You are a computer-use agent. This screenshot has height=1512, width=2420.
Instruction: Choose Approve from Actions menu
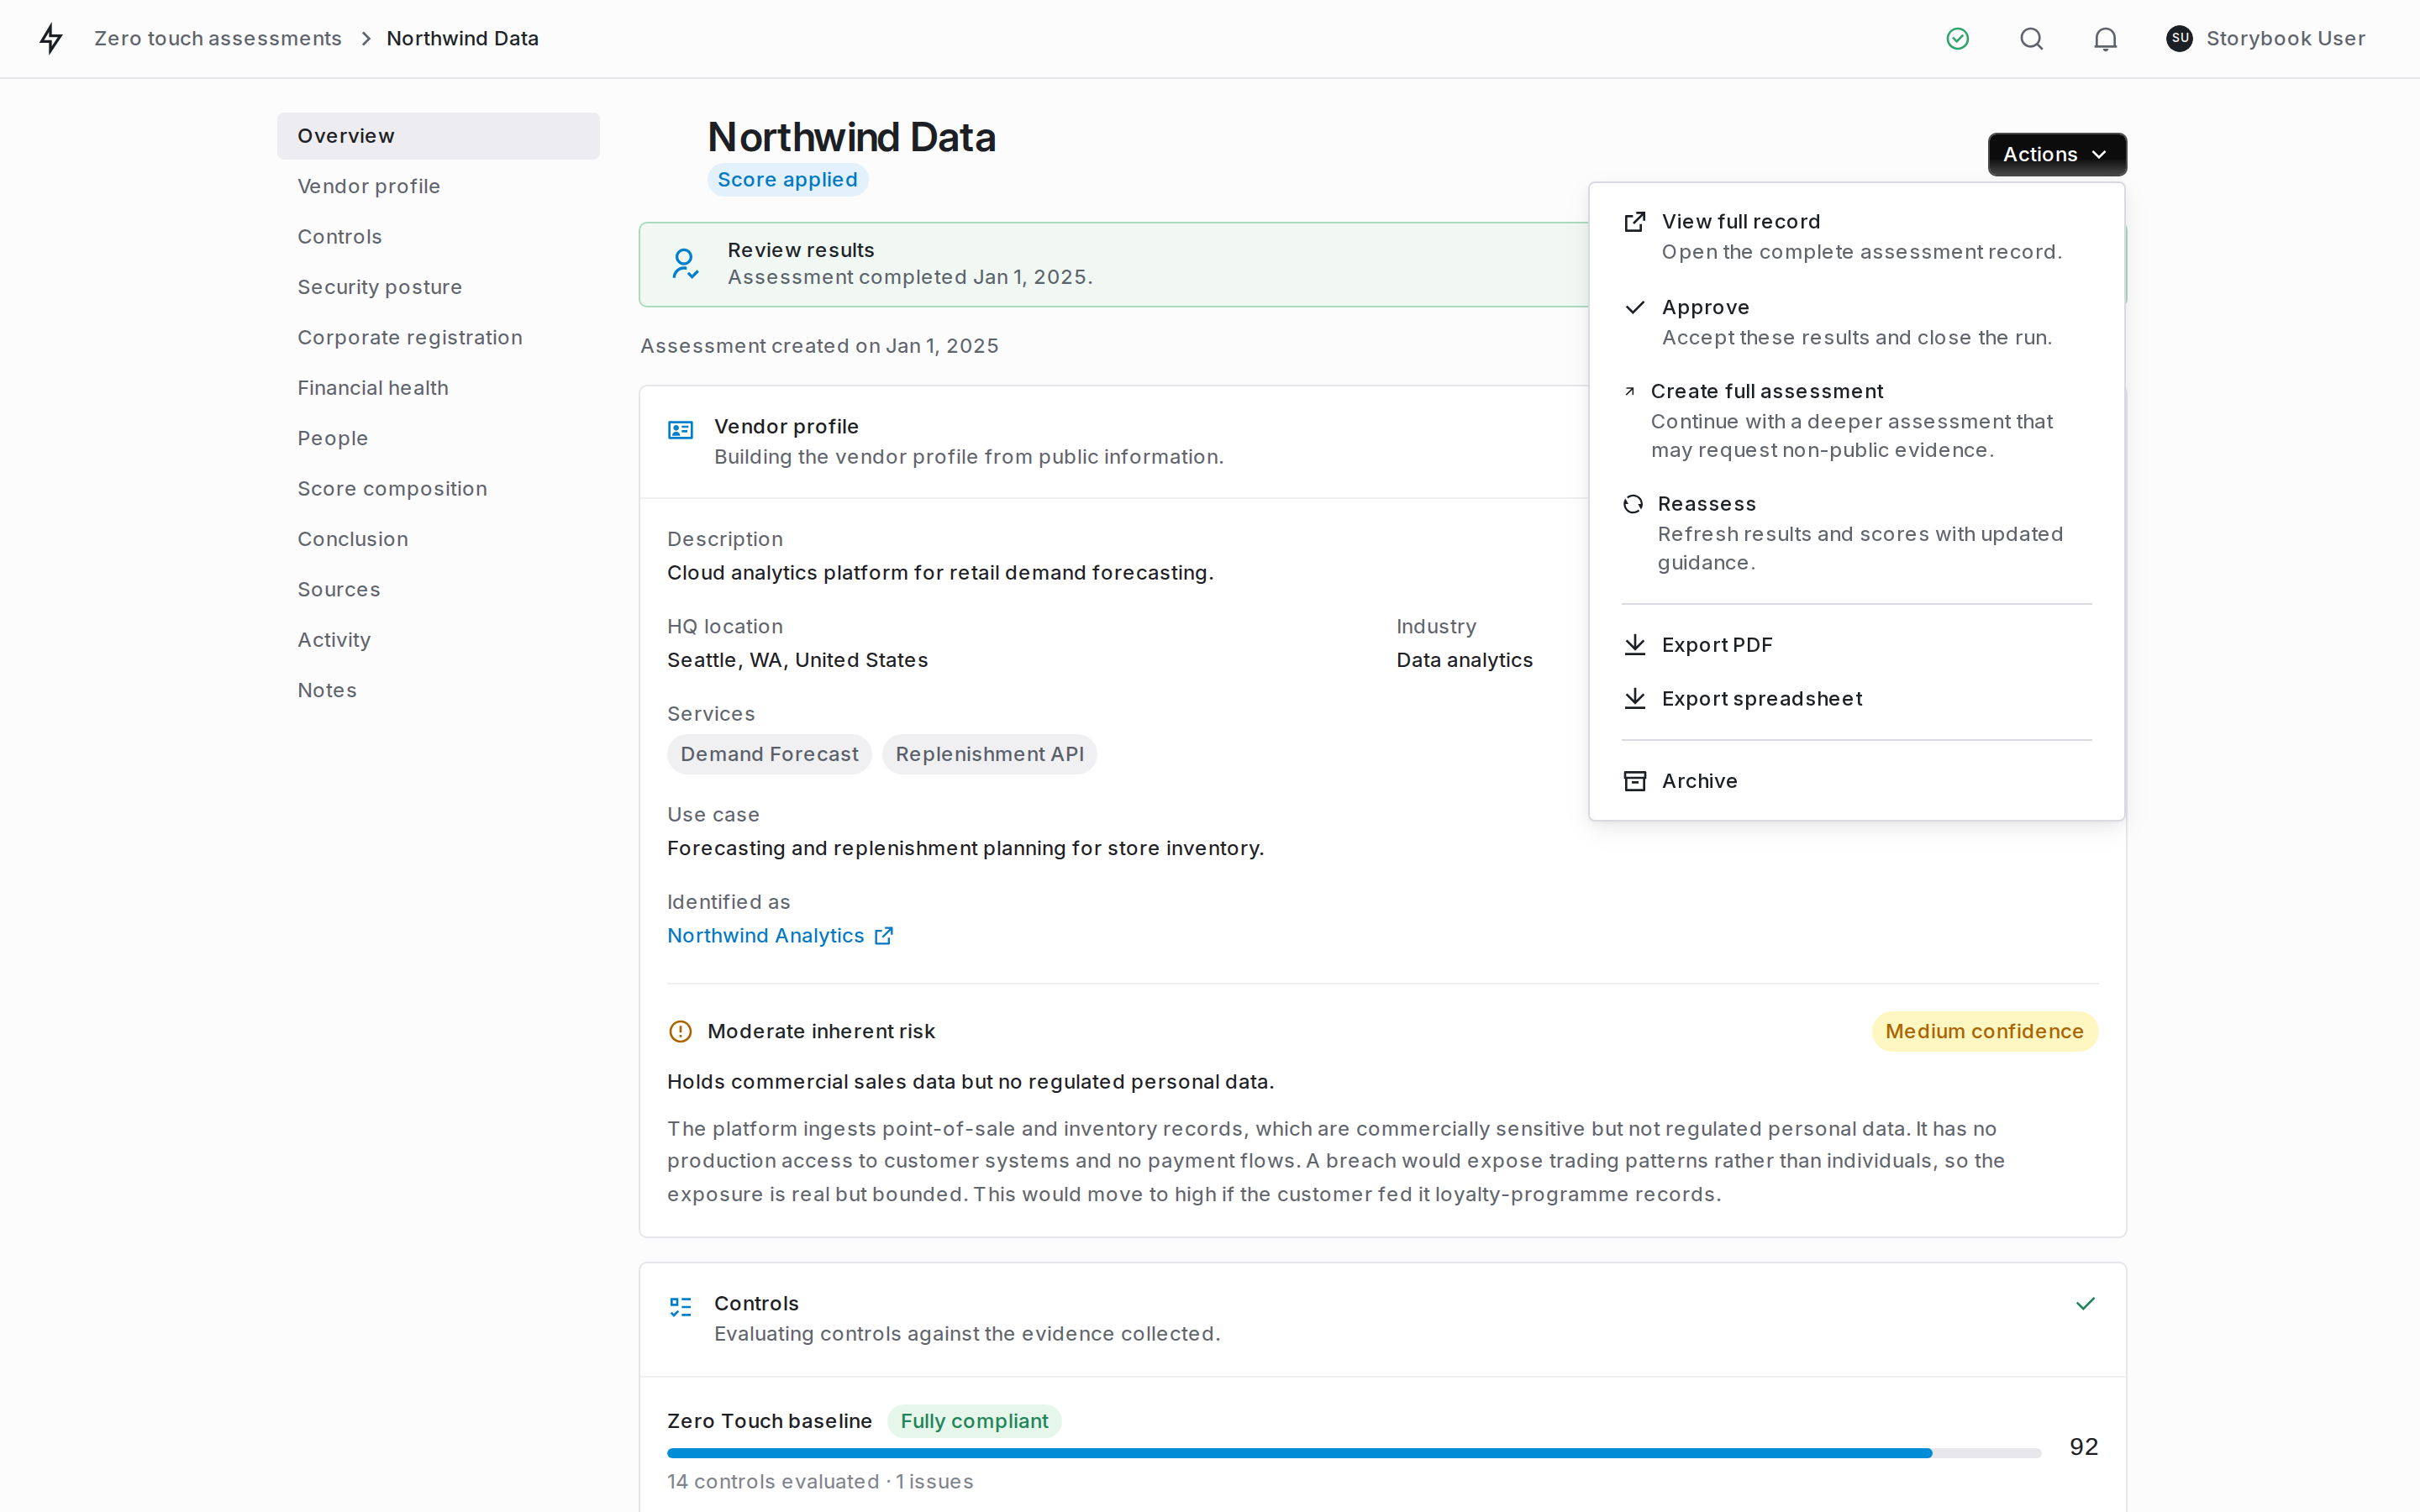pos(1856,322)
